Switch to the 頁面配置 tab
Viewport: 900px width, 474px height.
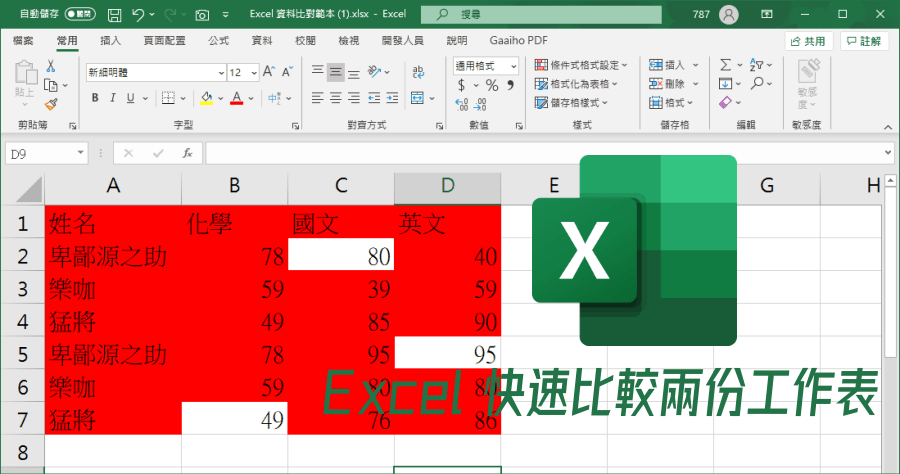(165, 41)
